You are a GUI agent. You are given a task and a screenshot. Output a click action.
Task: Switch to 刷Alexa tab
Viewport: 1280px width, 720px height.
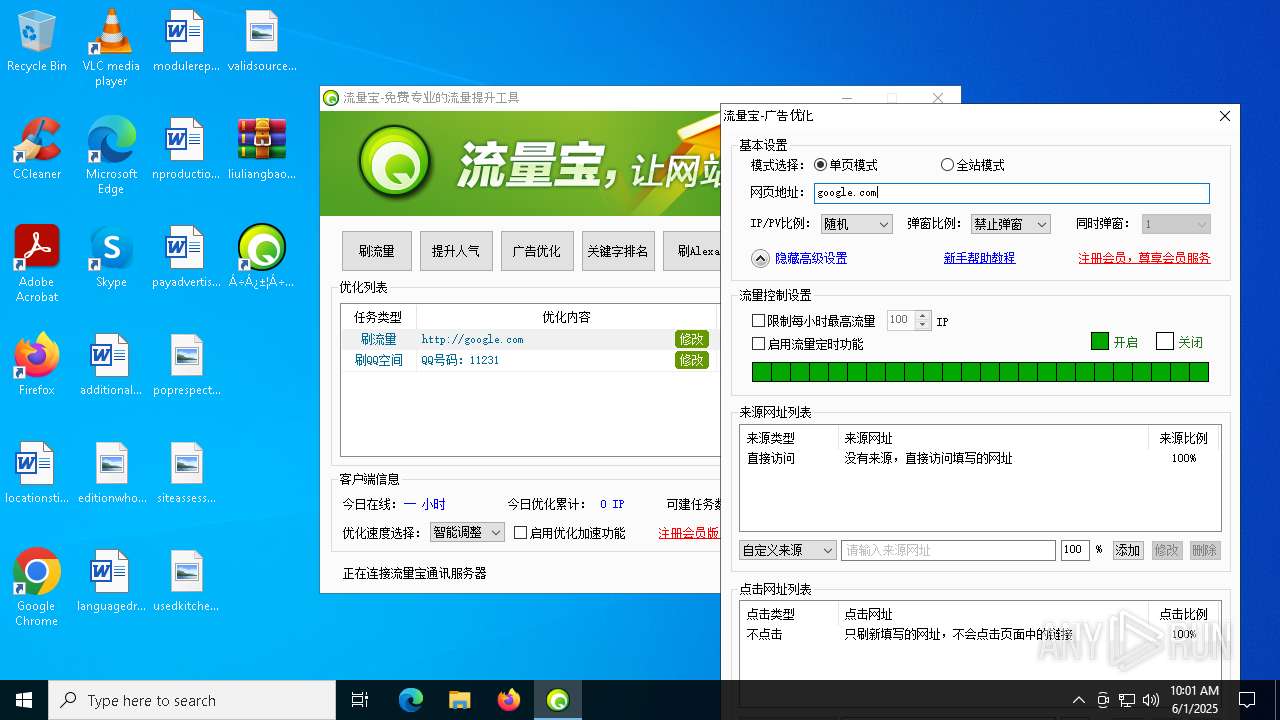tap(692, 251)
